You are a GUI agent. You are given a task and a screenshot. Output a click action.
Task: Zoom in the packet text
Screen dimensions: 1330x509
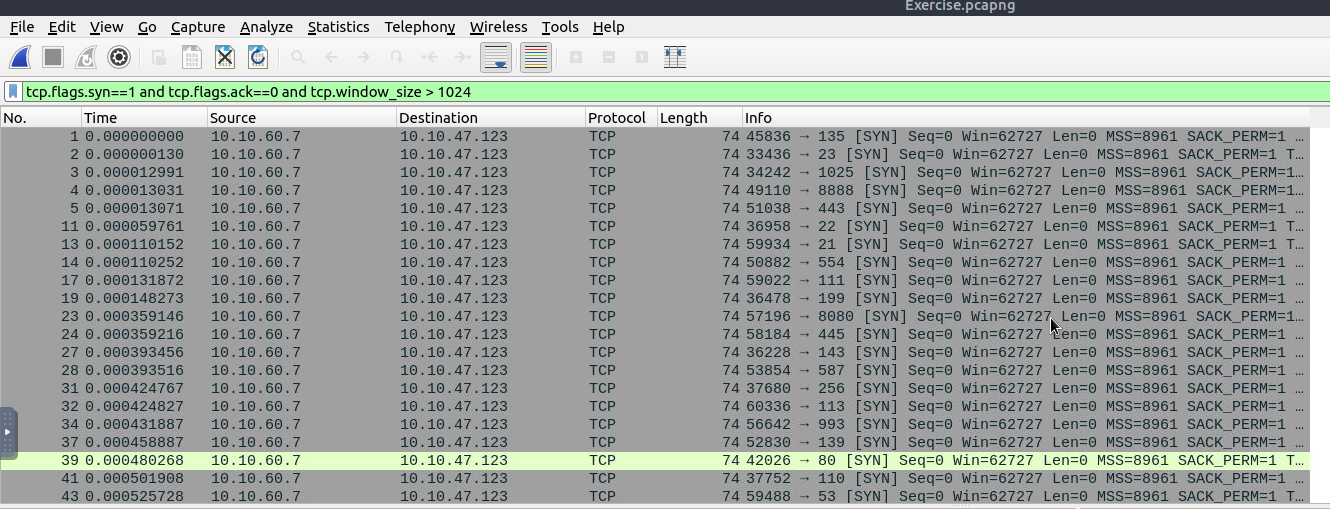click(x=576, y=58)
